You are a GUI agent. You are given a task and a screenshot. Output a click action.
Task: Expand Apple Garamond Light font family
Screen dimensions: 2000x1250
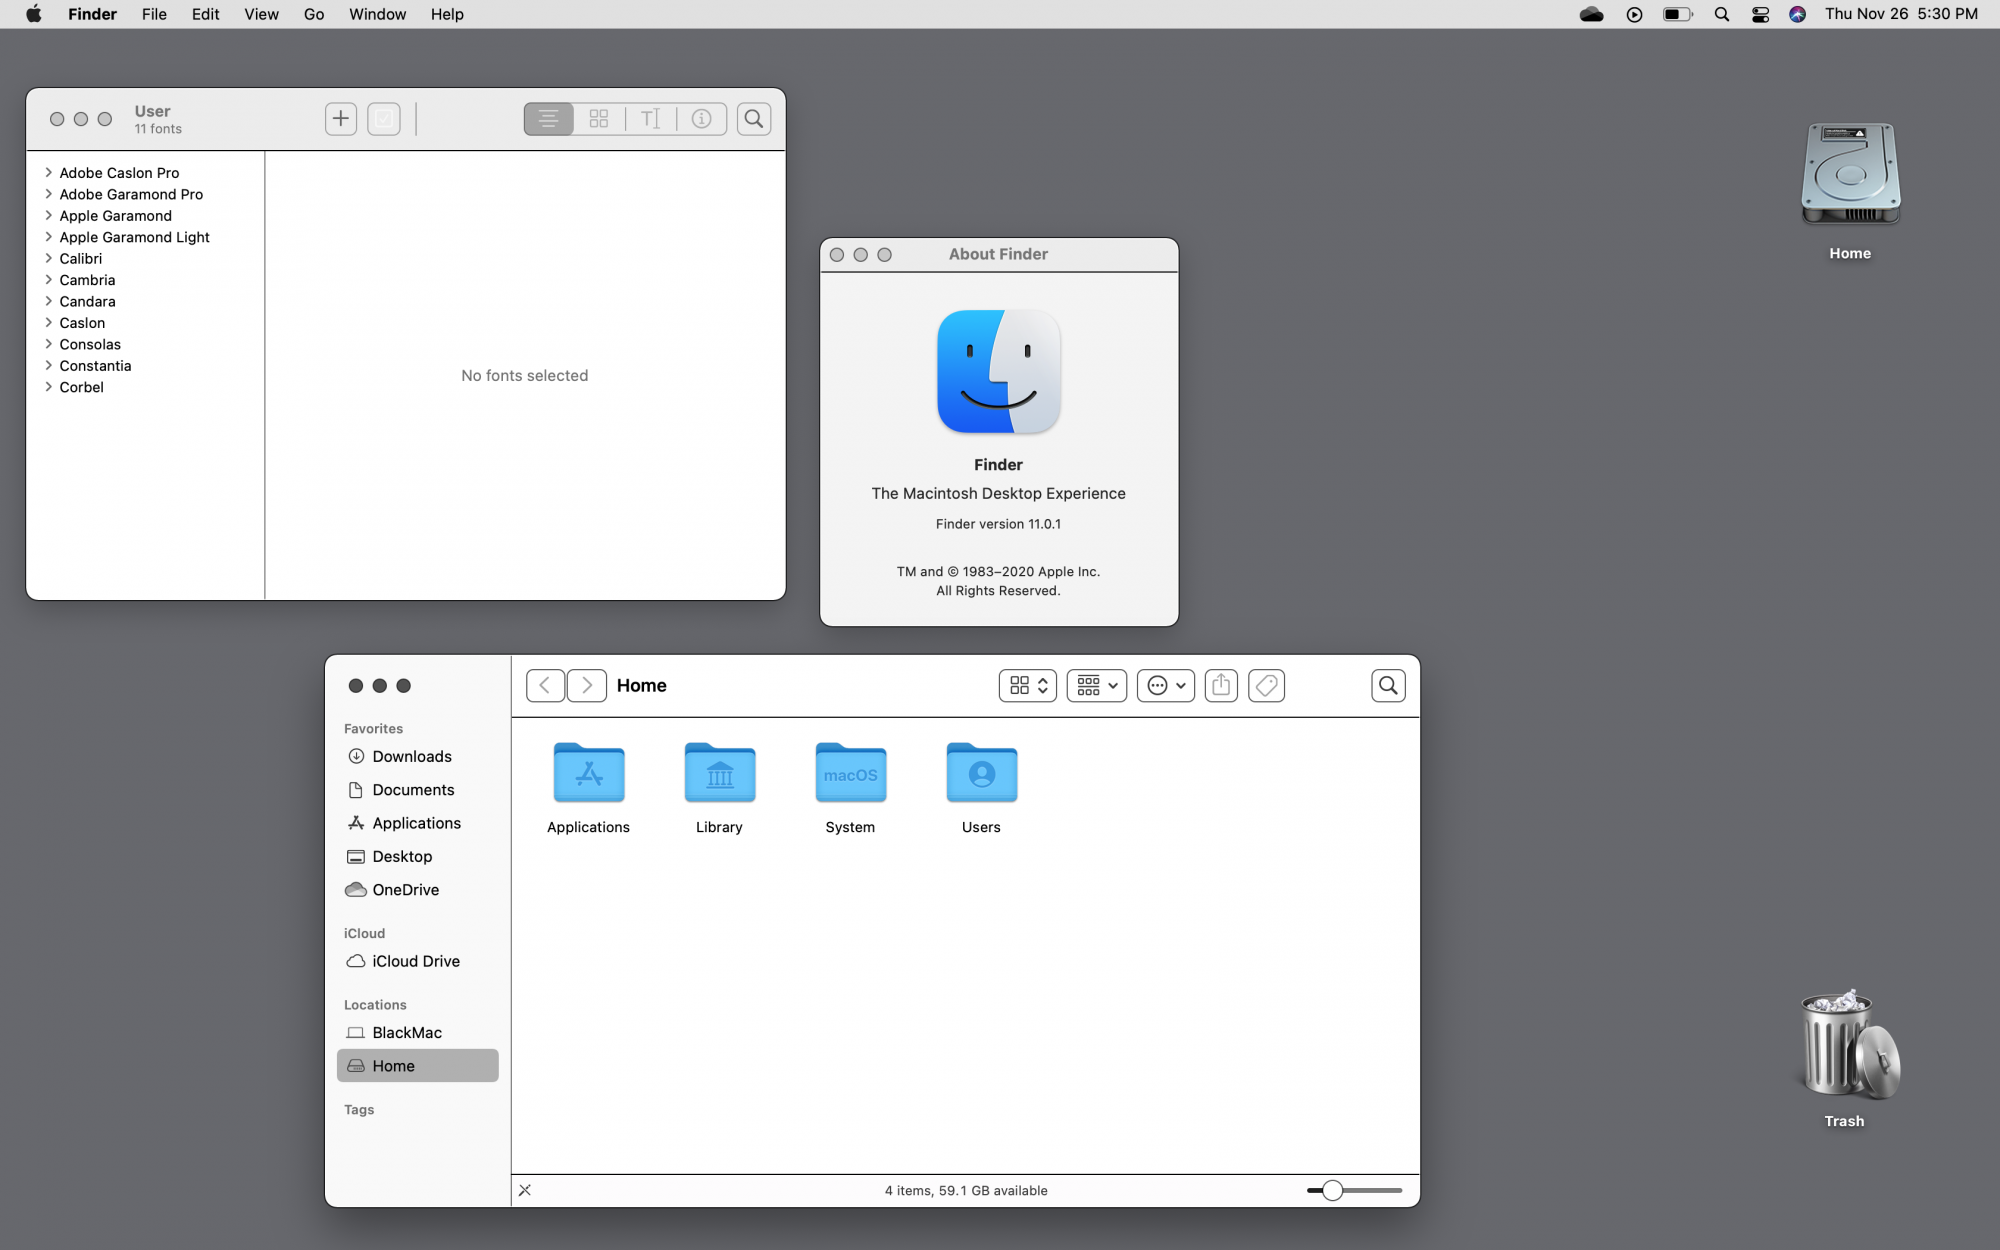[x=48, y=237]
